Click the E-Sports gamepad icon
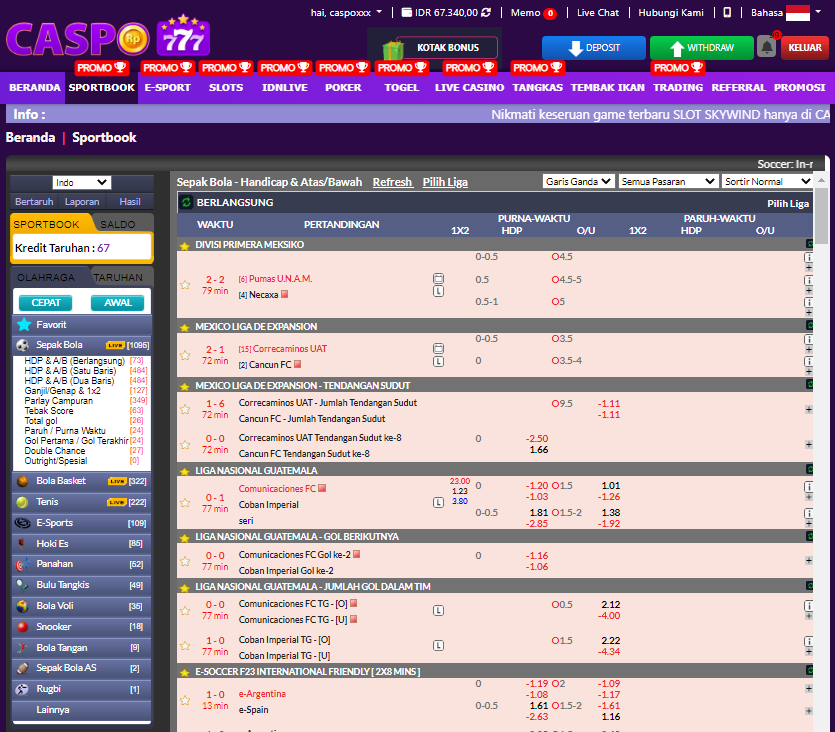This screenshot has height=732, width=835. pyautogui.click(x=22, y=523)
